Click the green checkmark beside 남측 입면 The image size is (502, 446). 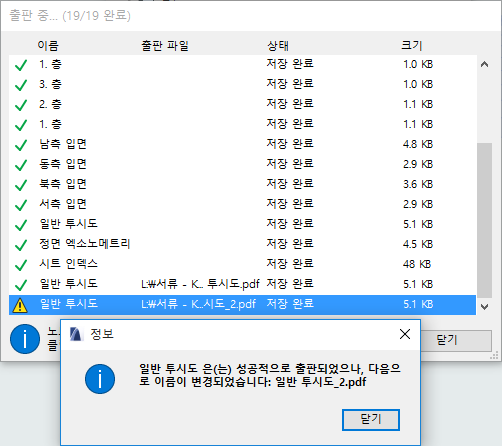click(x=21, y=145)
